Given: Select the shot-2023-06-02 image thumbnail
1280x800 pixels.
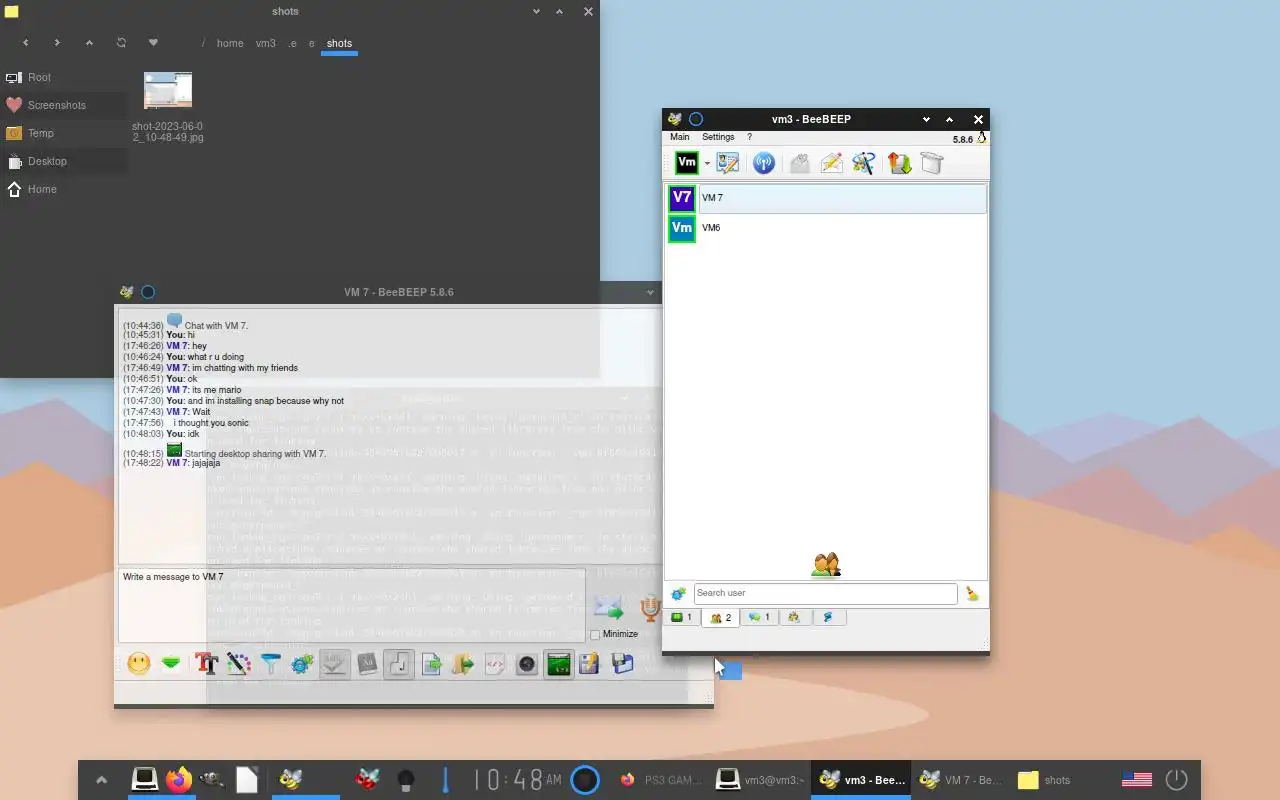Looking at the screenshot, I should click(168, 90).
